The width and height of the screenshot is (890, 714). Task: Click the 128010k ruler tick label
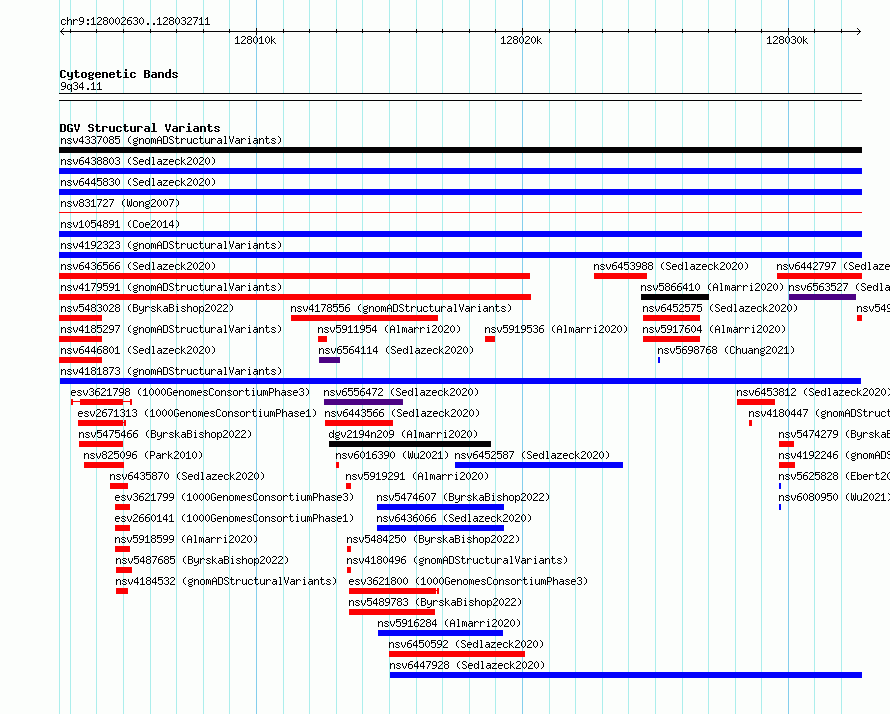tap(255, 40)
